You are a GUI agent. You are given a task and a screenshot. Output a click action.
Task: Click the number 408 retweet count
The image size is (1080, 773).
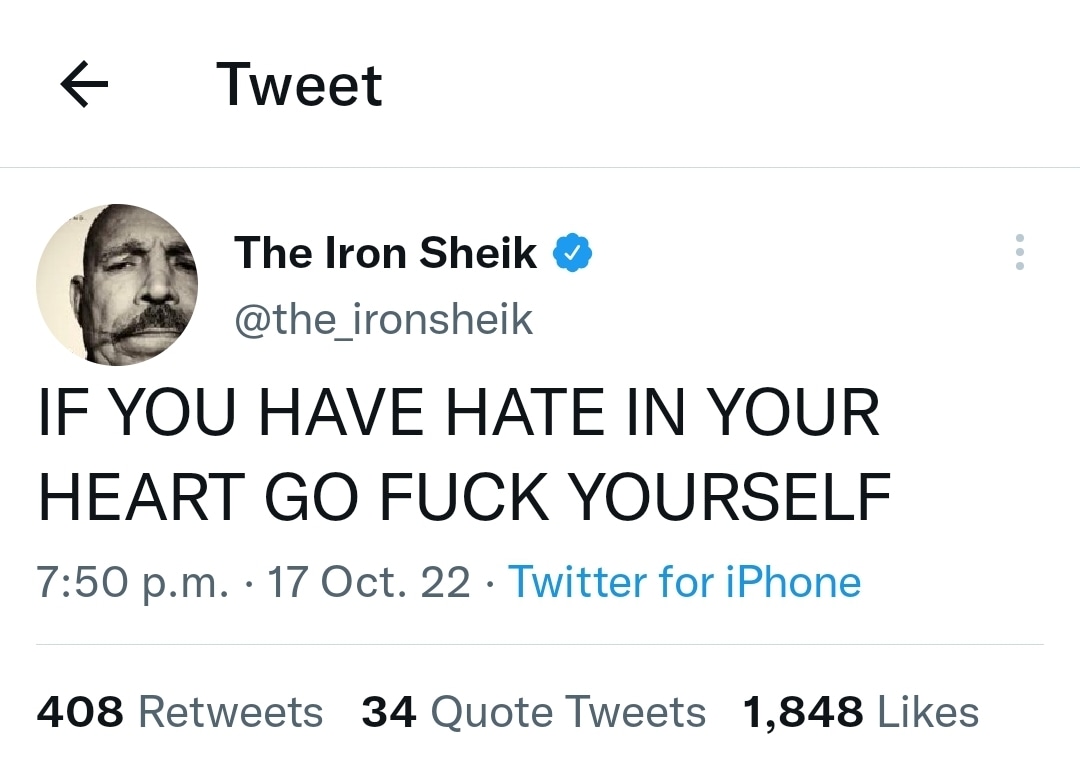point(80,713)
